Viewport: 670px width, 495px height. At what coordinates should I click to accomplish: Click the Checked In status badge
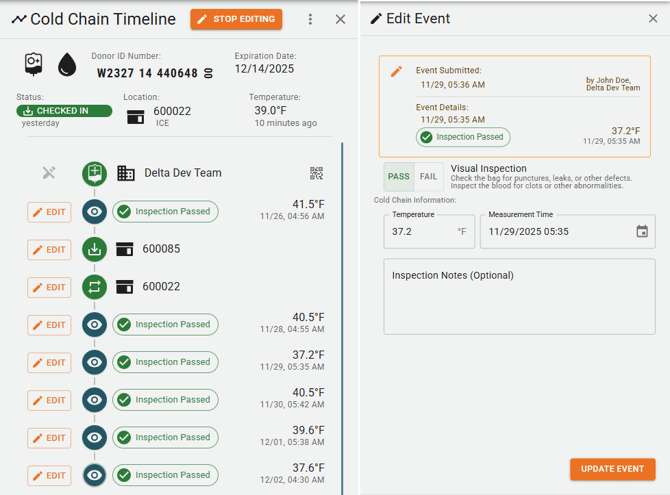[x=64, y=111]
